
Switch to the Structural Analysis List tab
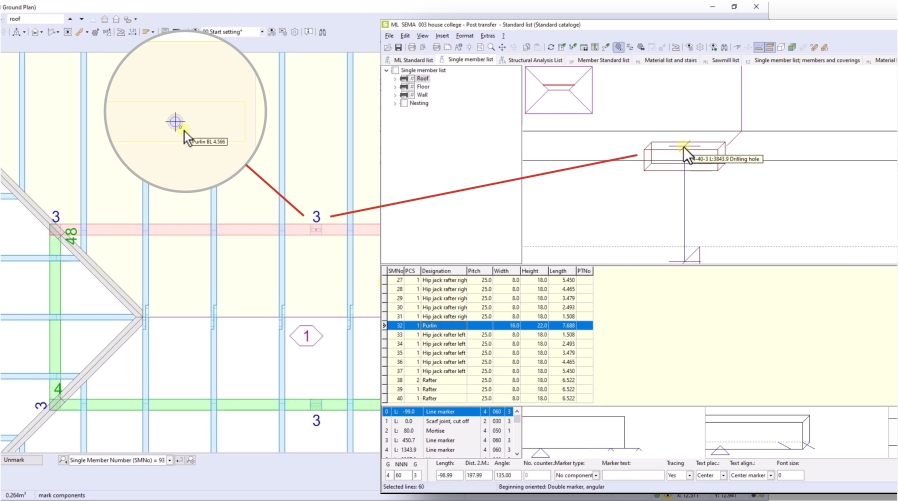pos(535,60)
